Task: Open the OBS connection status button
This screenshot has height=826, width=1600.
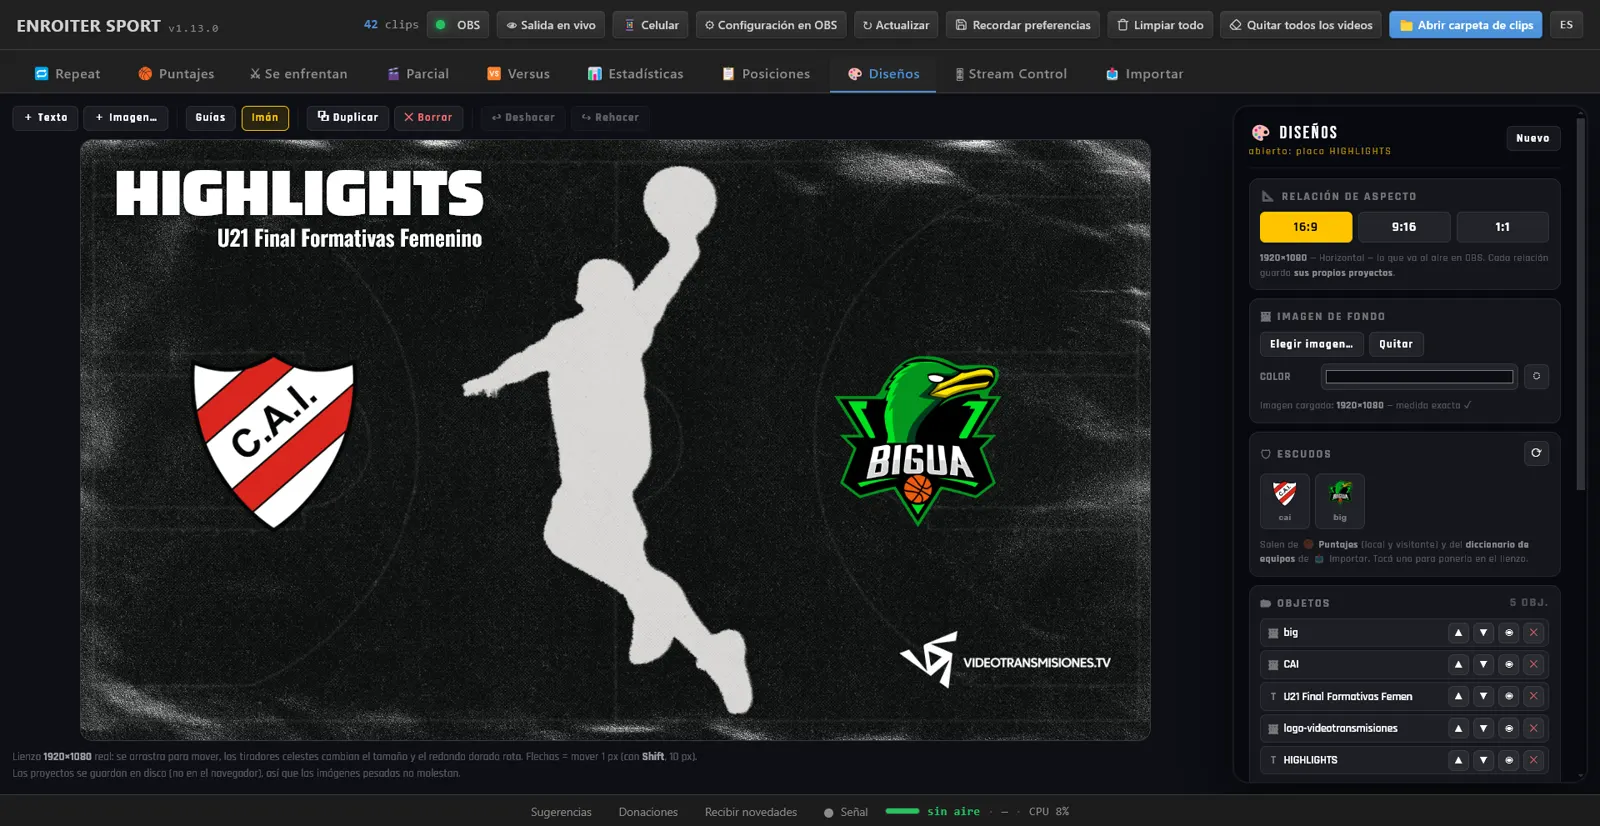Action: [458, 25]
